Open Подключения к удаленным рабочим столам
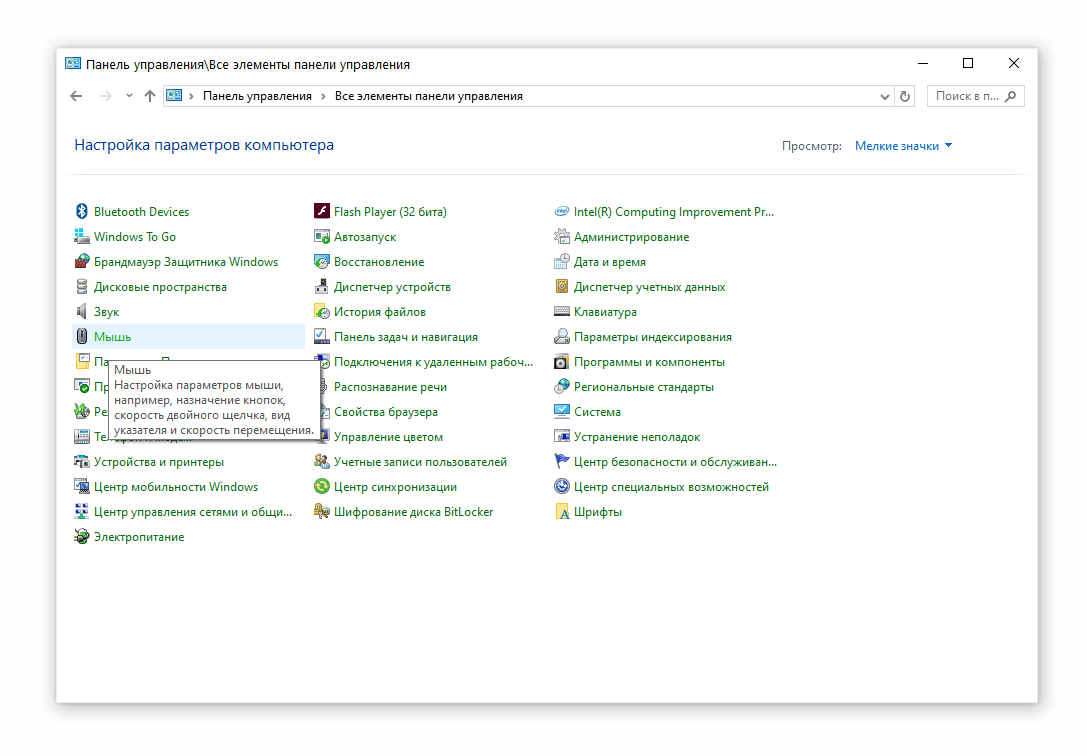This screenshot has width=1087, height=756. (x=433, y=362)
